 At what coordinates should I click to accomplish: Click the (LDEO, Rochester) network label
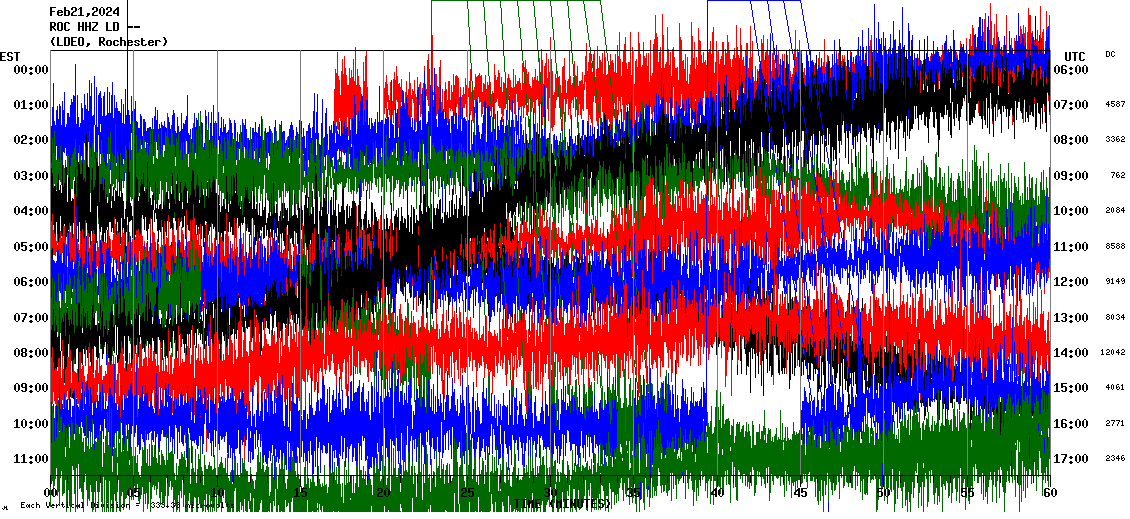click(108, 42)
